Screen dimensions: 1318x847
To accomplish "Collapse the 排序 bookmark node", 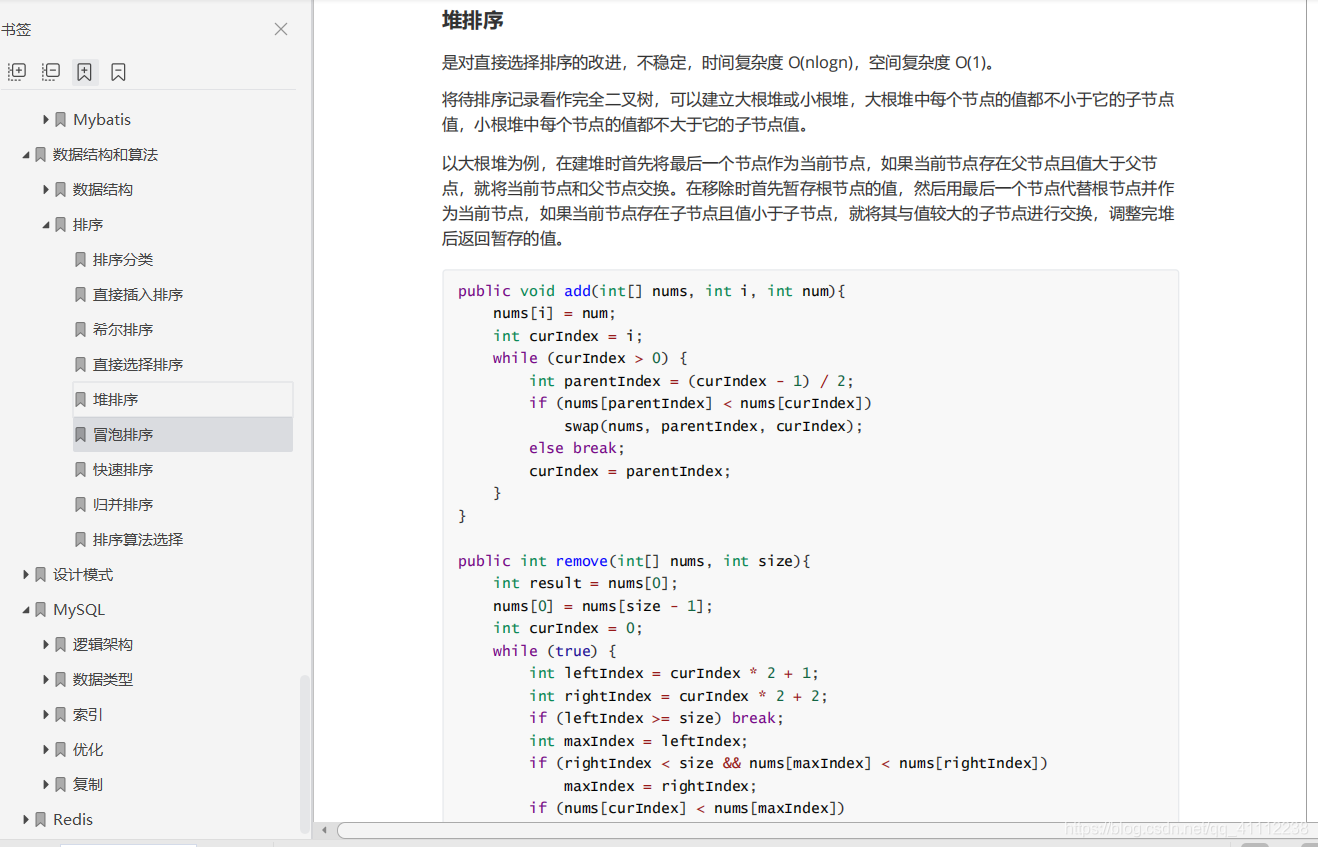I will click(x=46, y=224).
